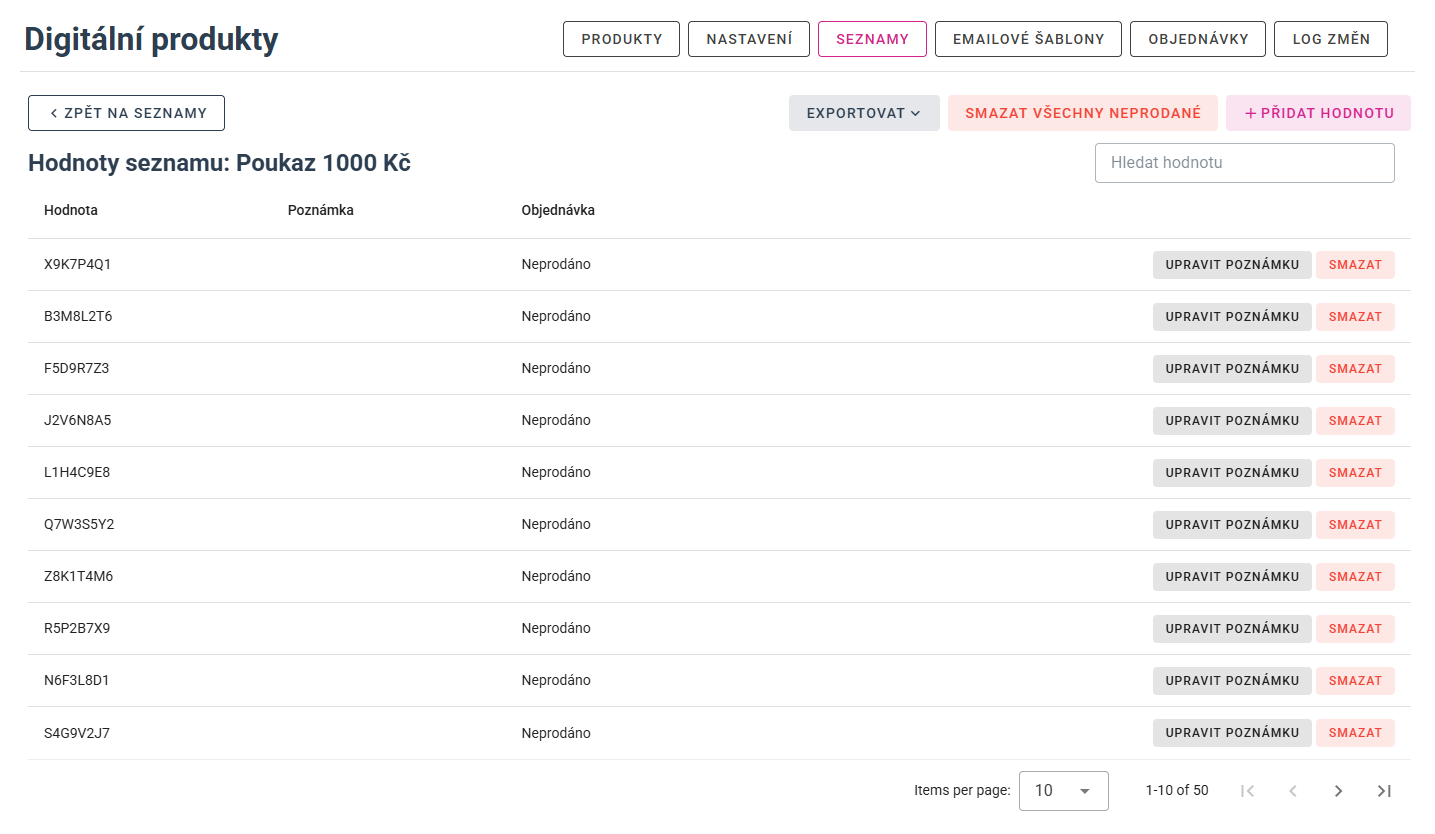The width and height of the screenshot is (1435, 834).
Task: Click the previous page arrow icon
Action: 1292,791
